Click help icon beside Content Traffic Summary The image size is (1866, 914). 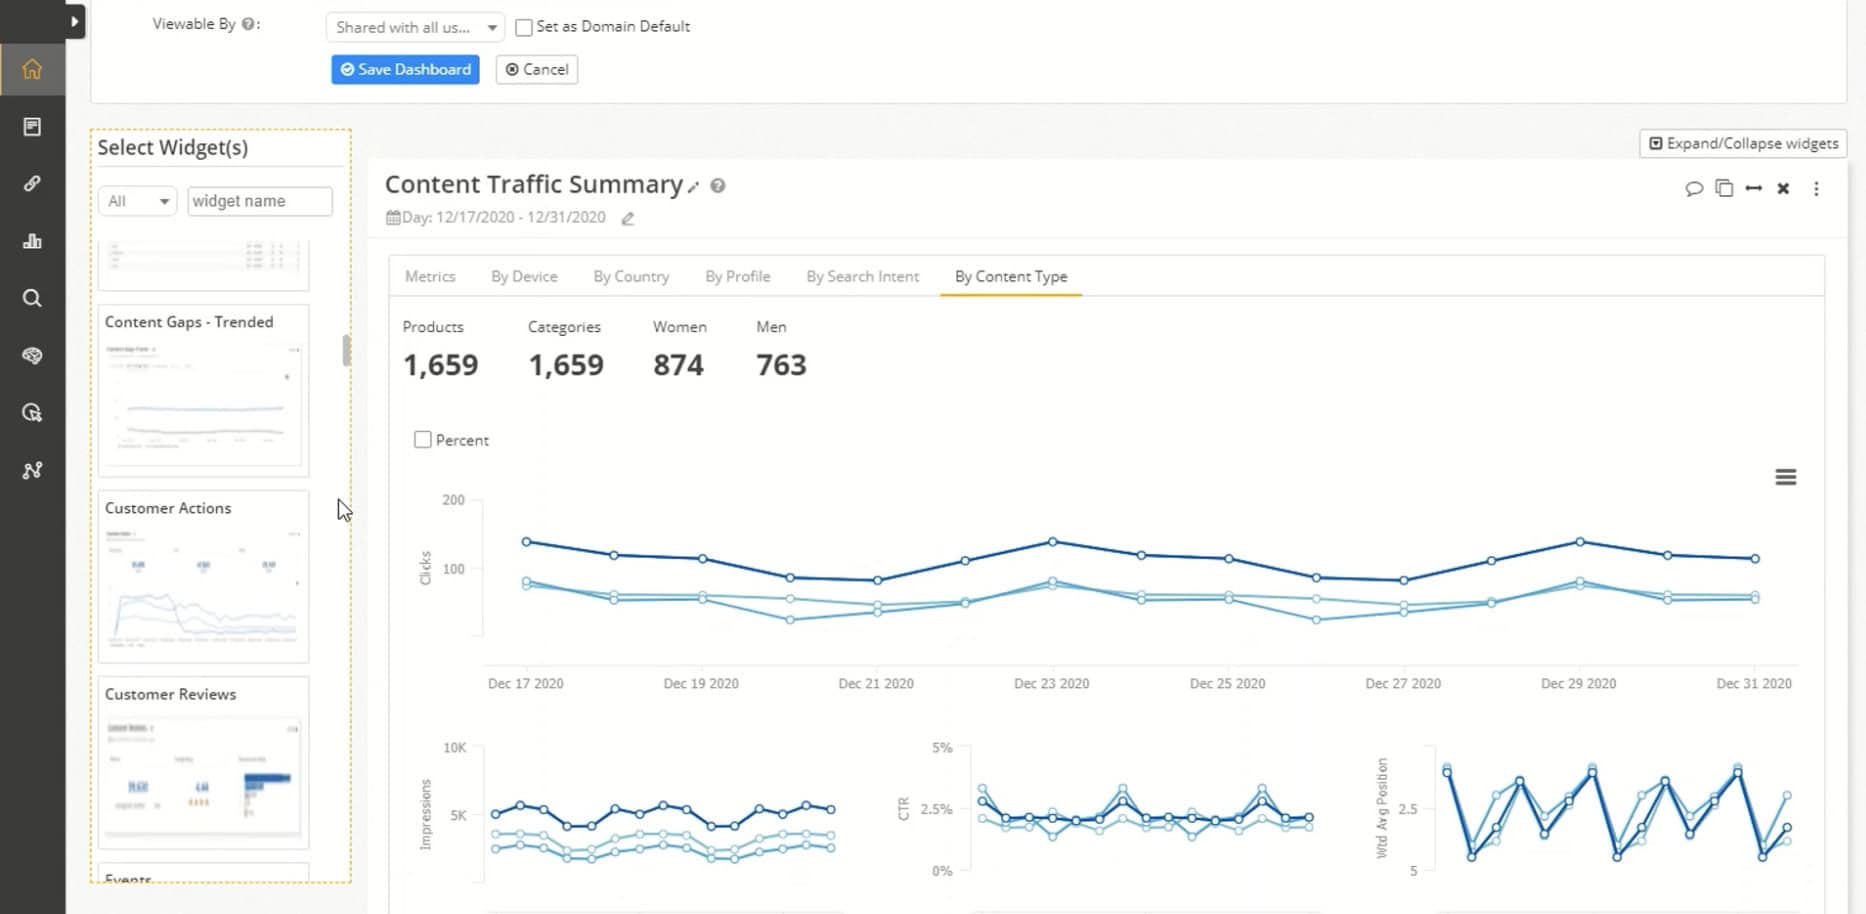pos(718,185)
